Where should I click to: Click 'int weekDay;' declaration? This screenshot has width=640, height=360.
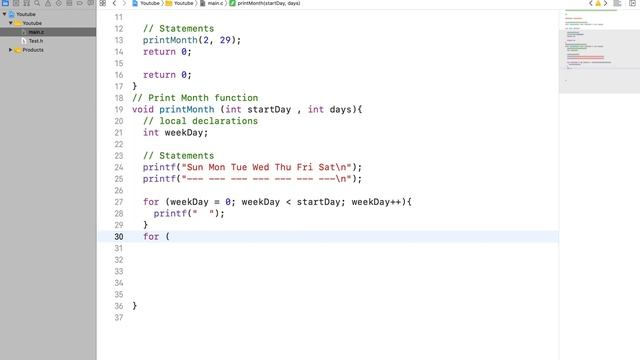click(175, 133)
